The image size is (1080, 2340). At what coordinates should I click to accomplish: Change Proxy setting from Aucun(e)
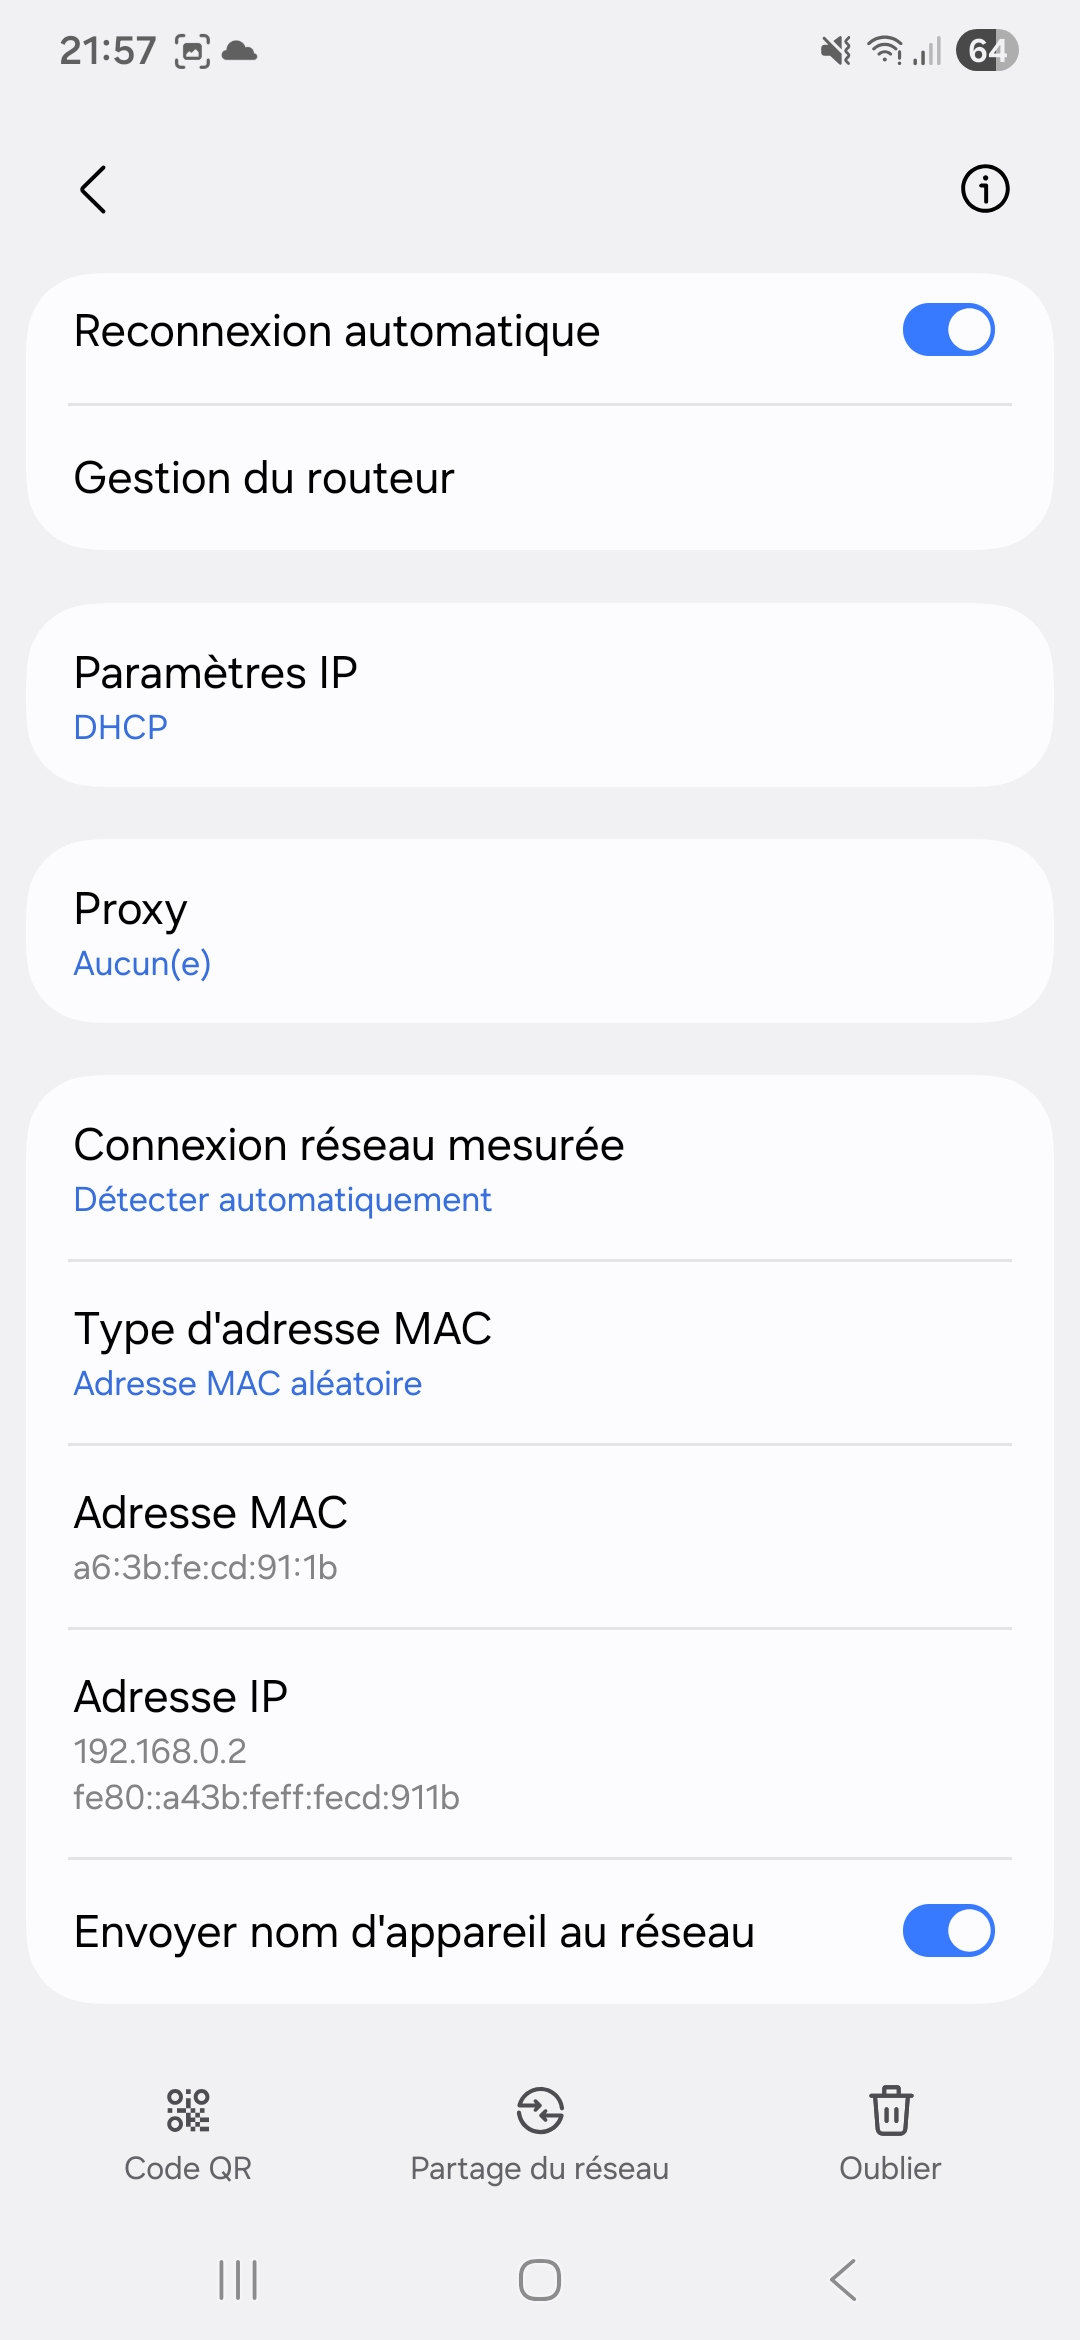pos(540,932)
